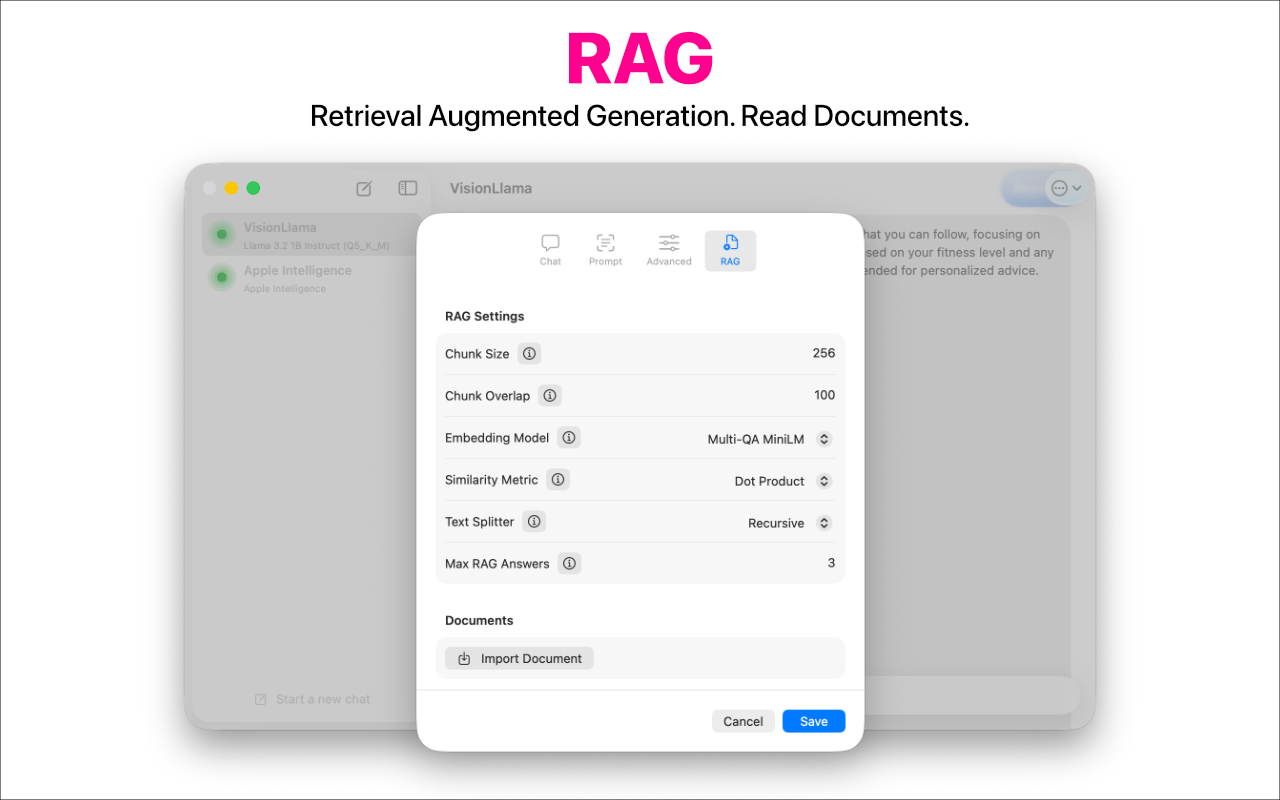Edit the Chunk Overlap value 100
Image resolution: width=1280 pixels, height=800 pixels.
824,395
